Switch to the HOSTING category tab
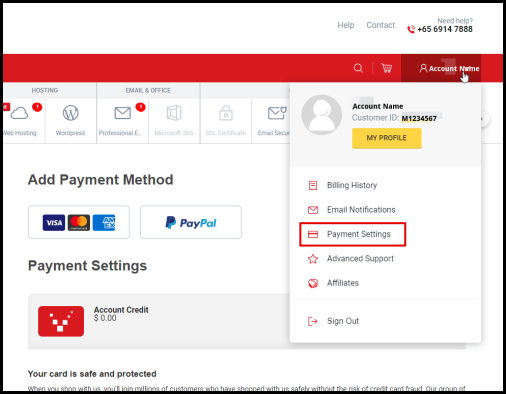This screenshot has height=394, width=506. [45, 90]
